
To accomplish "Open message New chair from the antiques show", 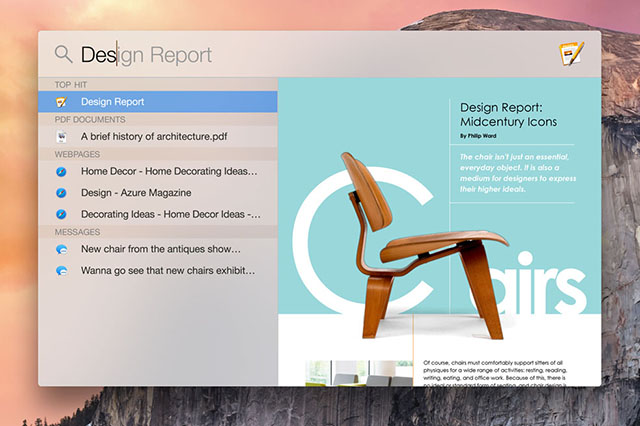I will pyautogui.click(x=160, y=249).
